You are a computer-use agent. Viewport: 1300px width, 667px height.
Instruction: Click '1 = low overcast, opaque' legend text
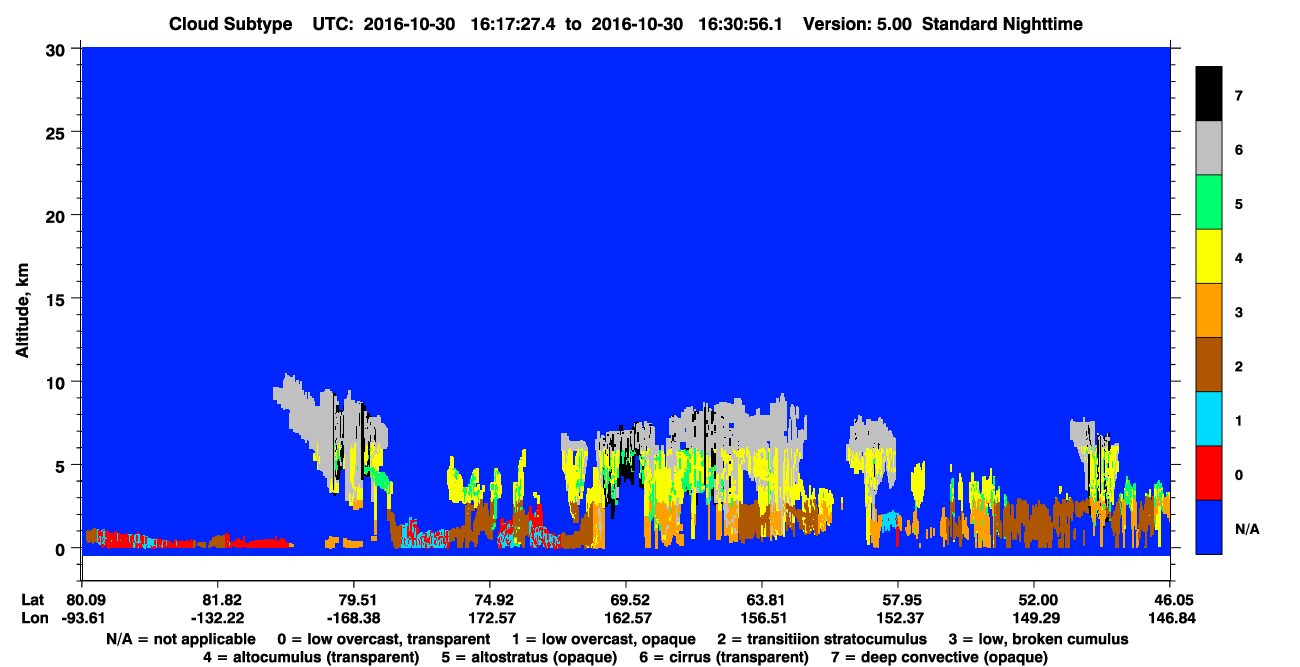tap(603, 639)
